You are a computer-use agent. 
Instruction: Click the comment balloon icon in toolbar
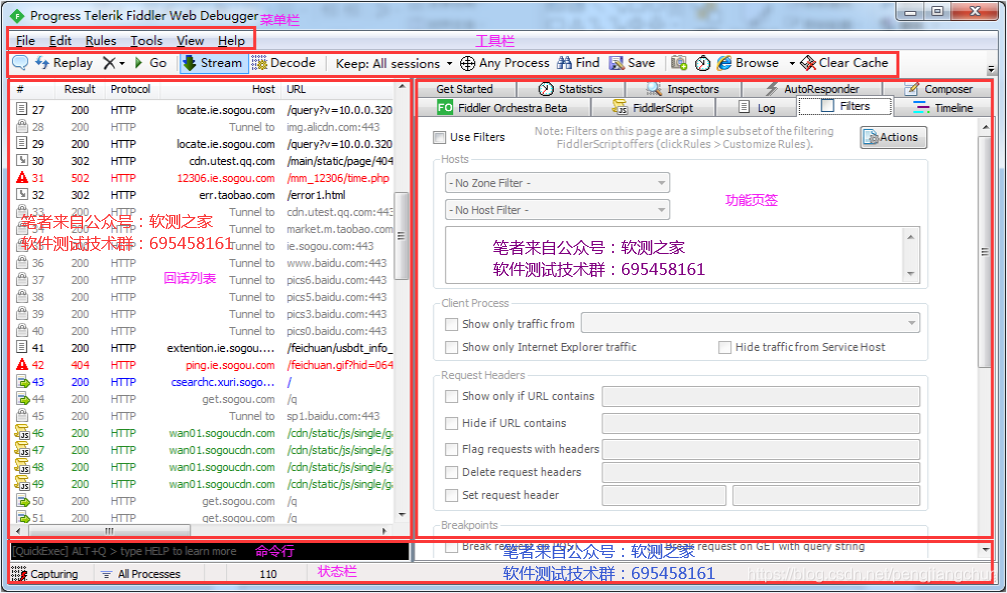coord(21,62)
